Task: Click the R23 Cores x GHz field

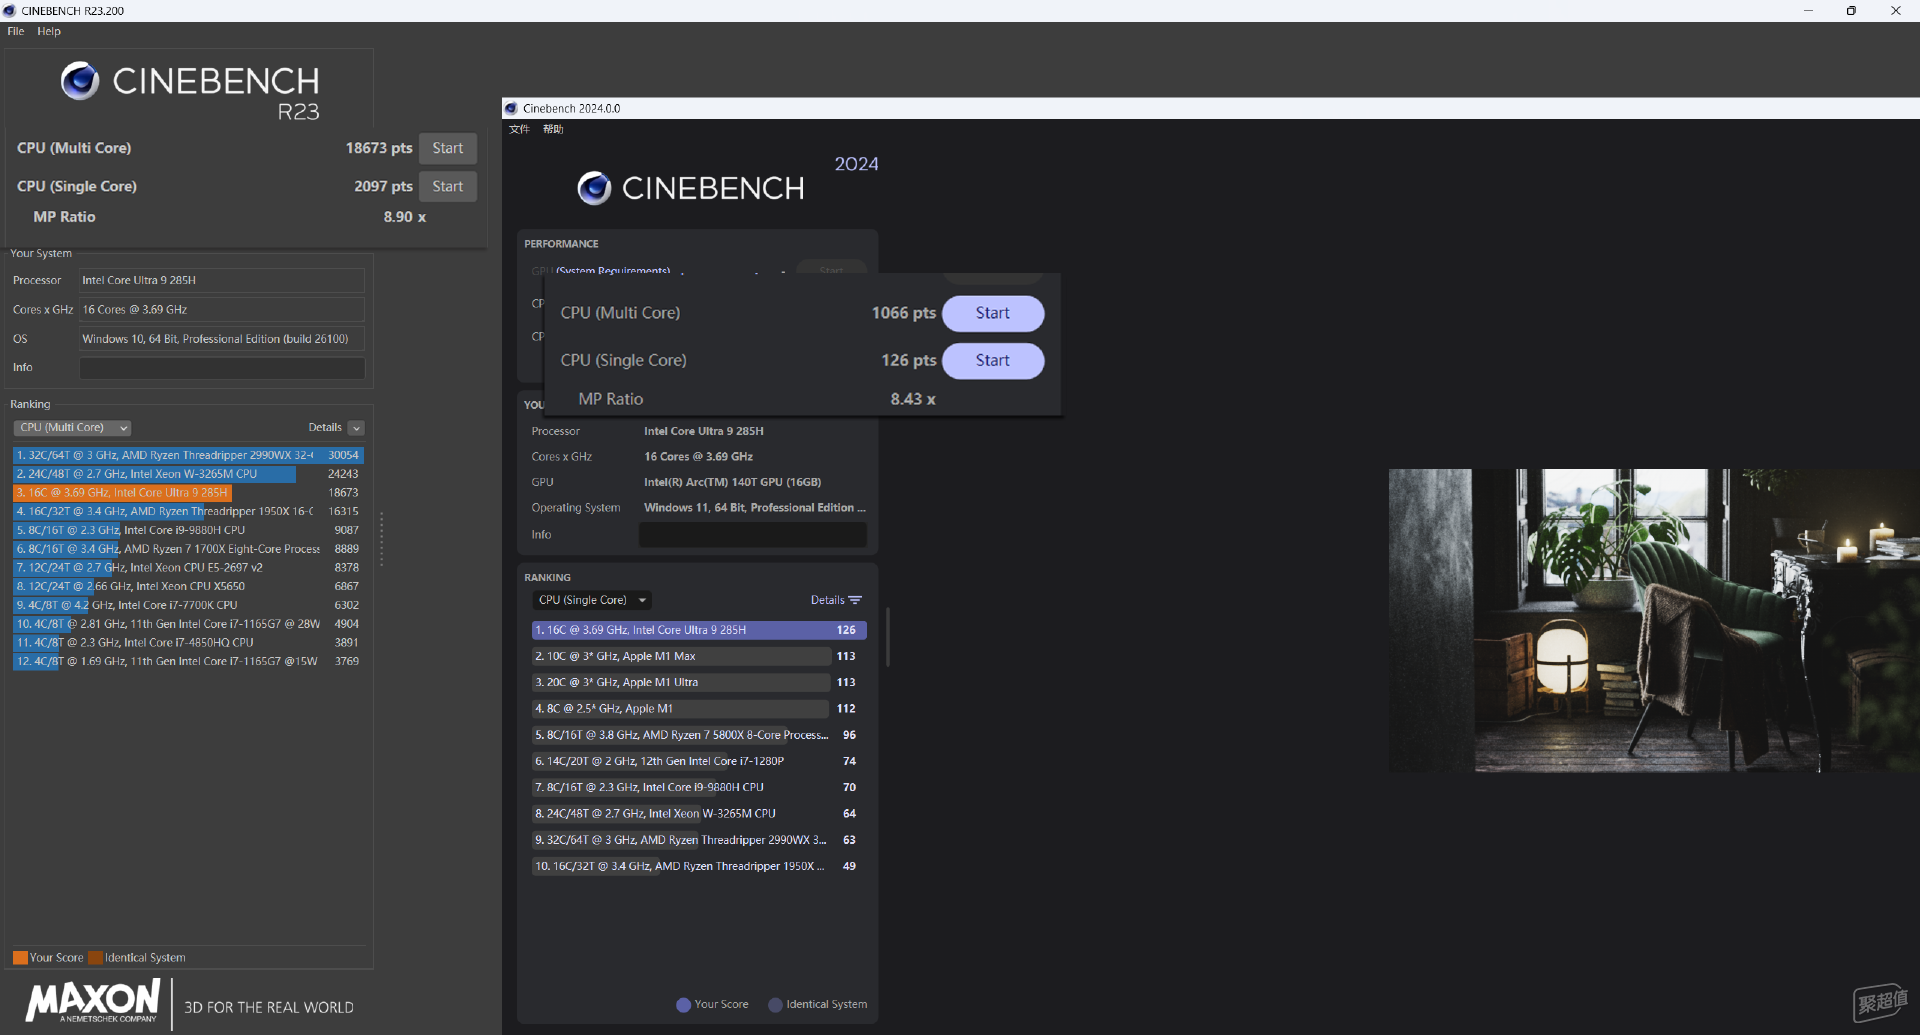Action: 222,310
